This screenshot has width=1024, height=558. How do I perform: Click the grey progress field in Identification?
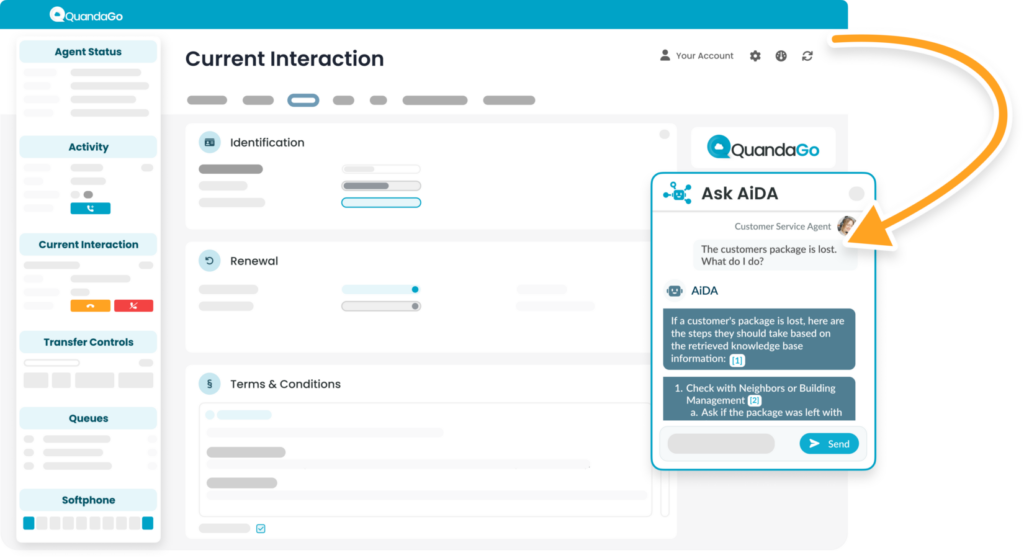click(381, 186)
